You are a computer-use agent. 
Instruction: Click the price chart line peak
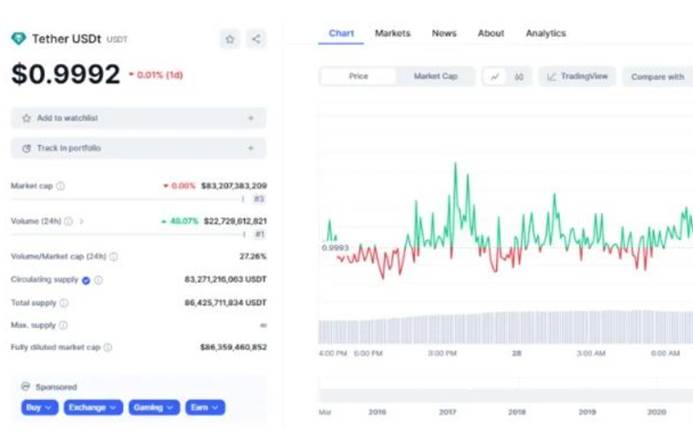455,165
